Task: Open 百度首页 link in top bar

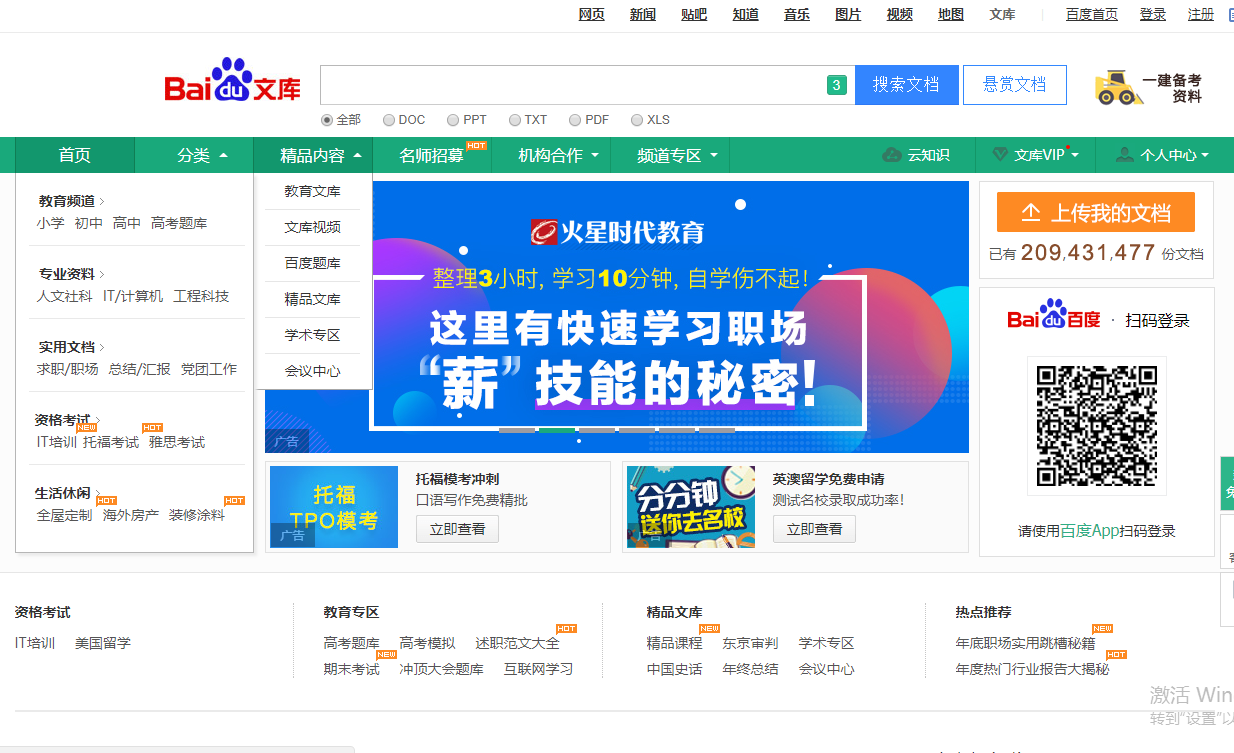Action: point(1092,14)
